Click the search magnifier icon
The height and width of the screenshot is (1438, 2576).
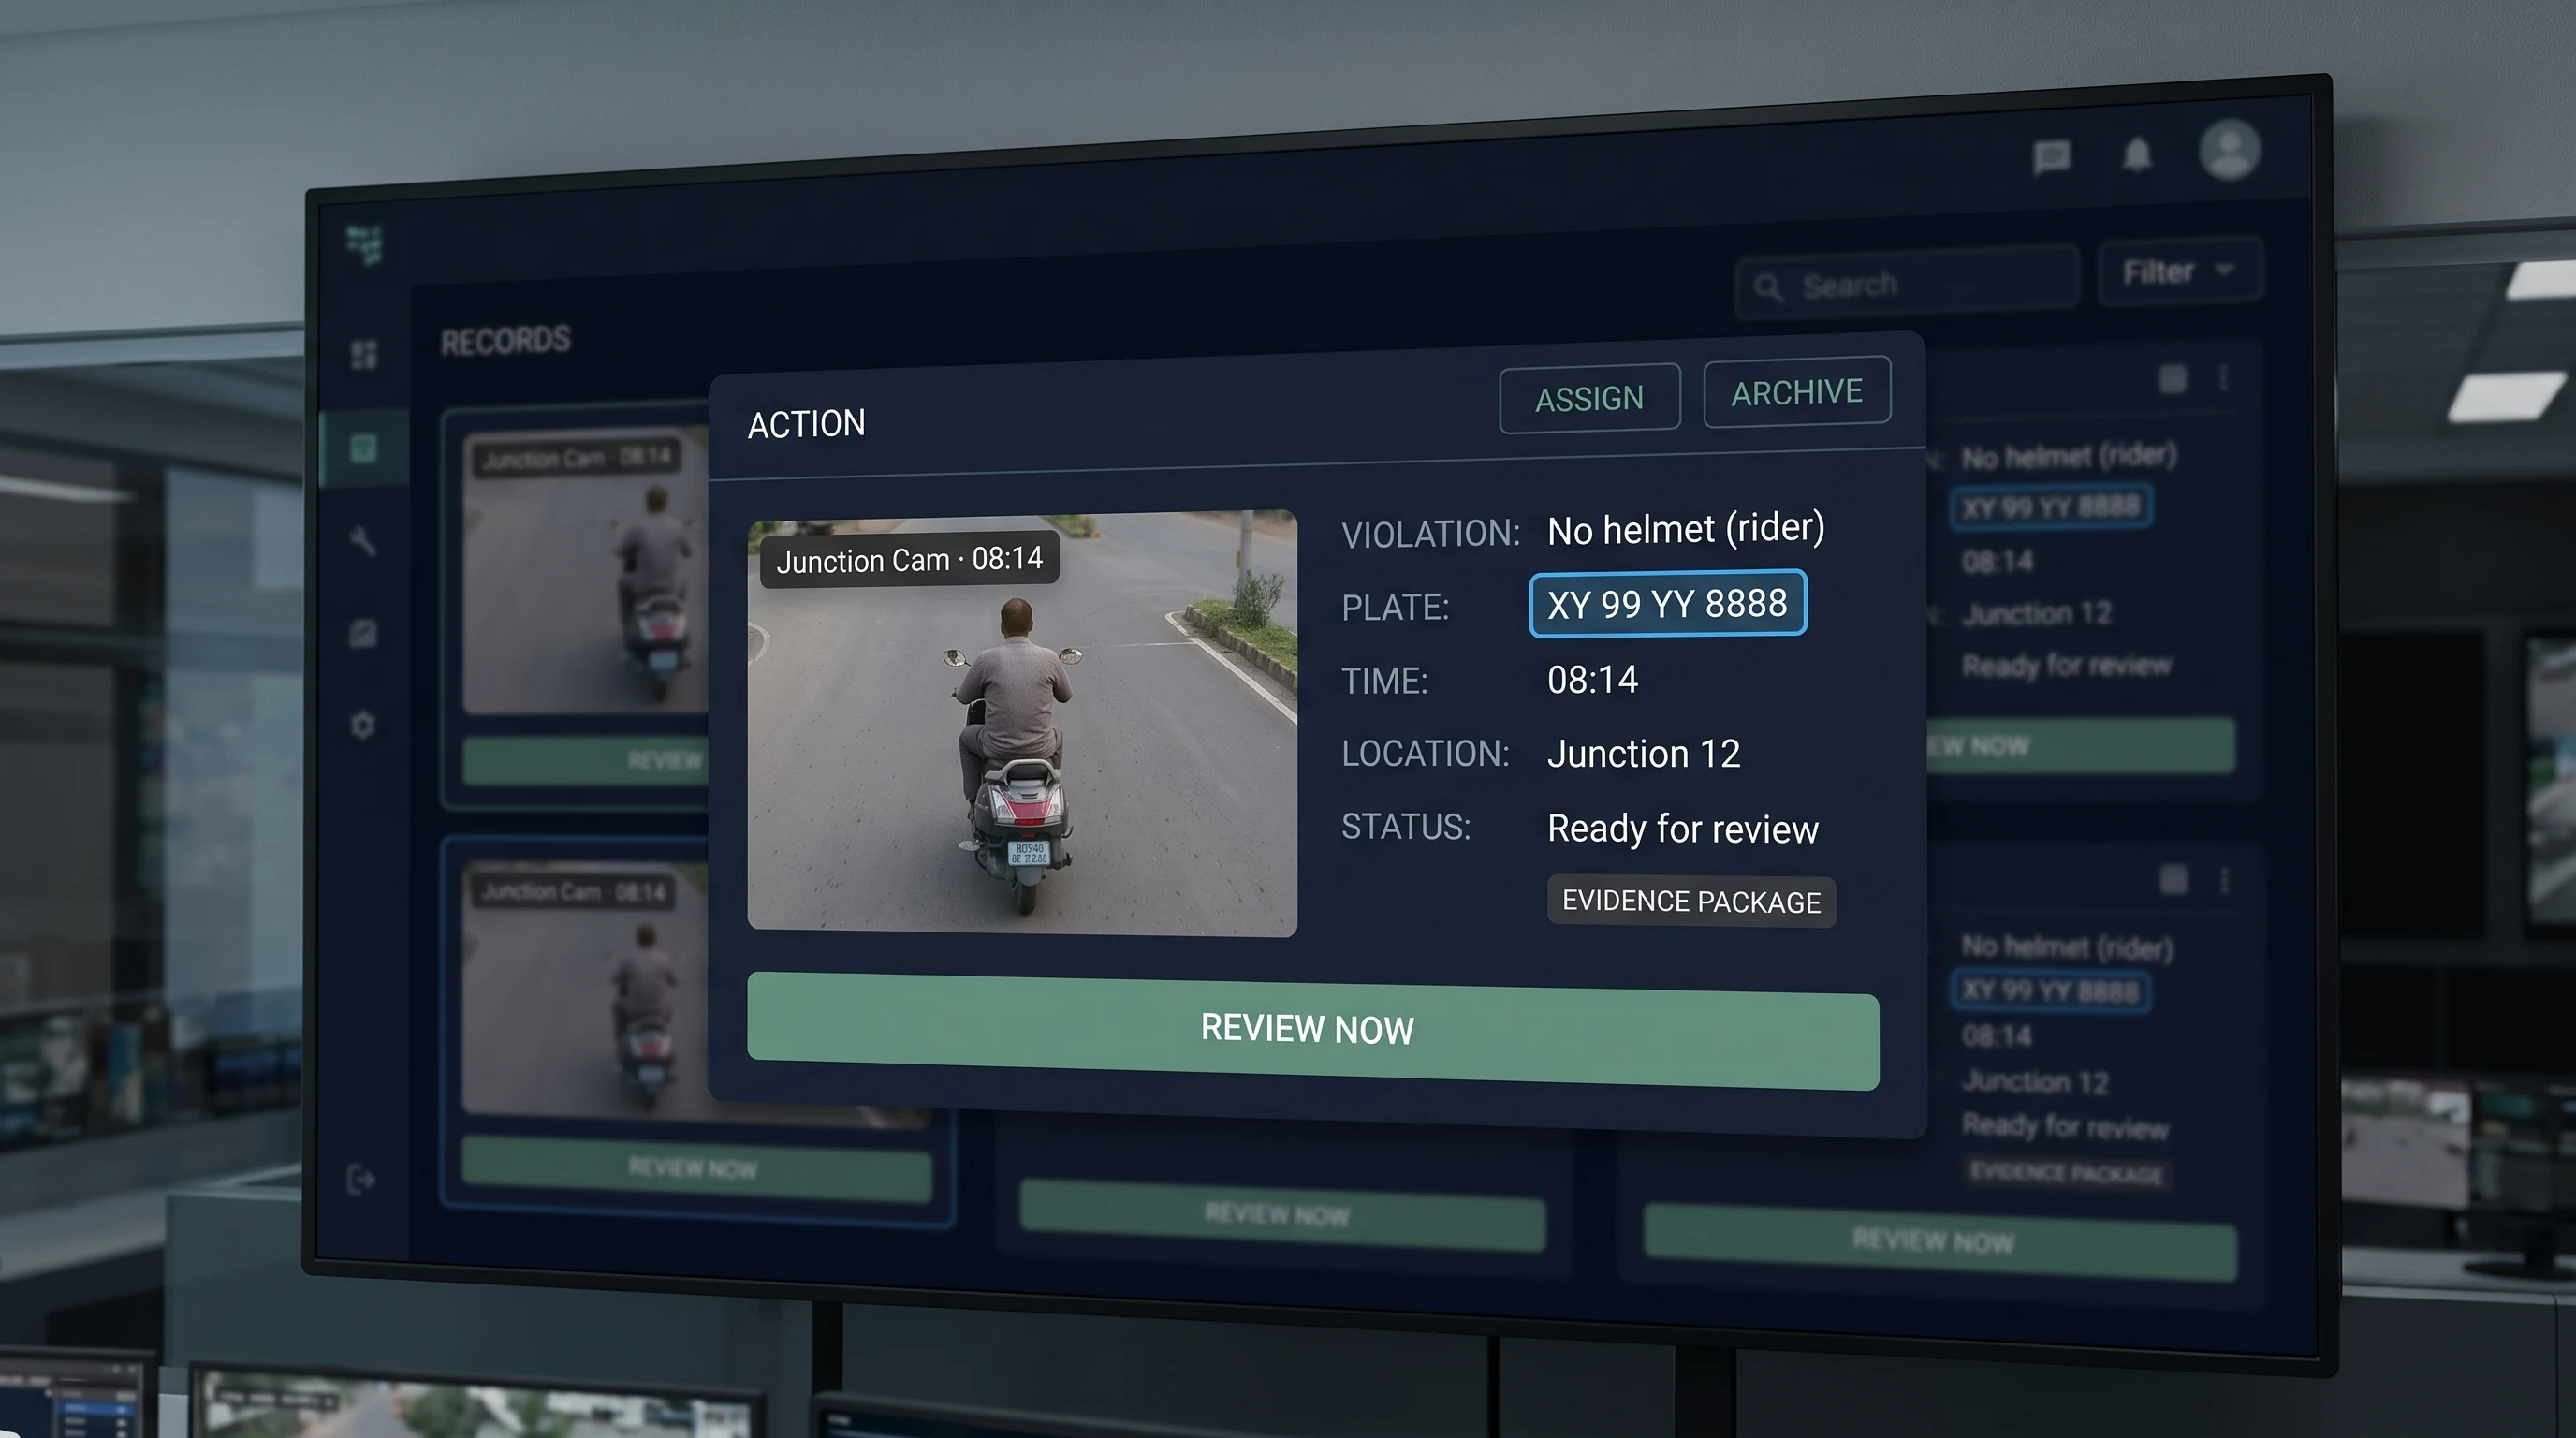1767,288
